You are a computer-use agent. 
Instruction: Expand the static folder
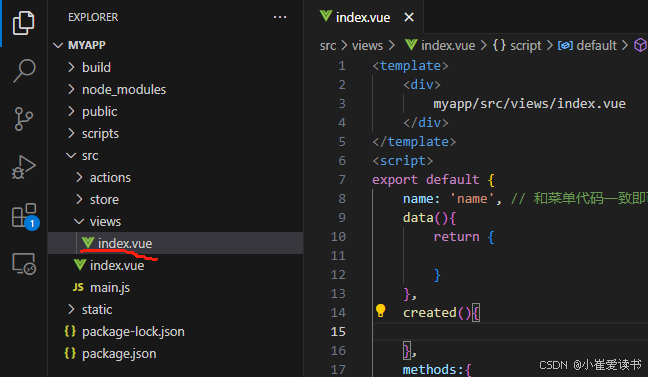[x=71, y=309]
